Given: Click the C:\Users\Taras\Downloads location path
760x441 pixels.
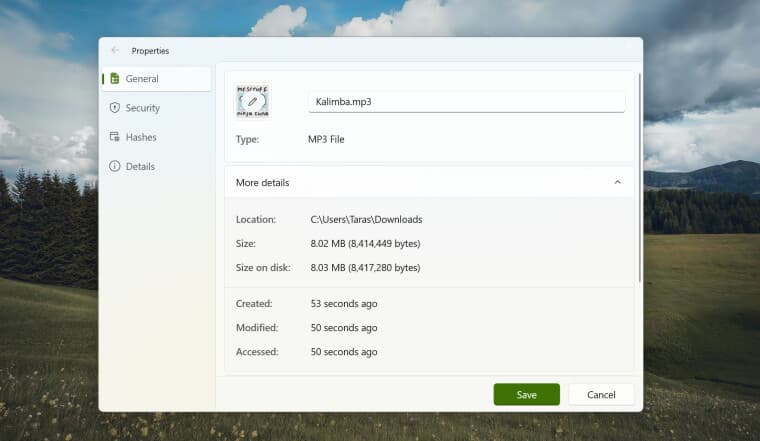Looking at the screenshot, I should pyautogui.click(x=366, y=219).
